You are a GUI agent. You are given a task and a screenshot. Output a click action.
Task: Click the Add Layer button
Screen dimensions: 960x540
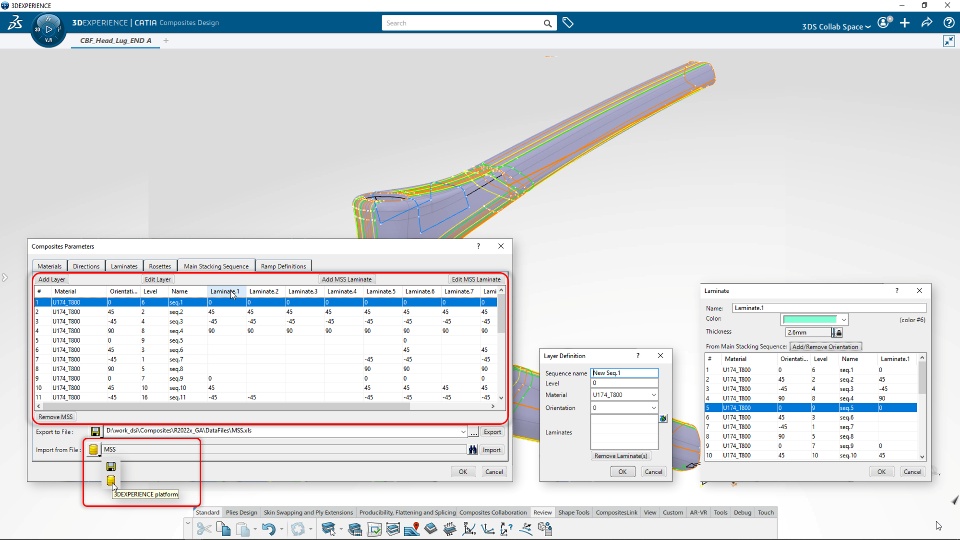(x=51, y=279)
